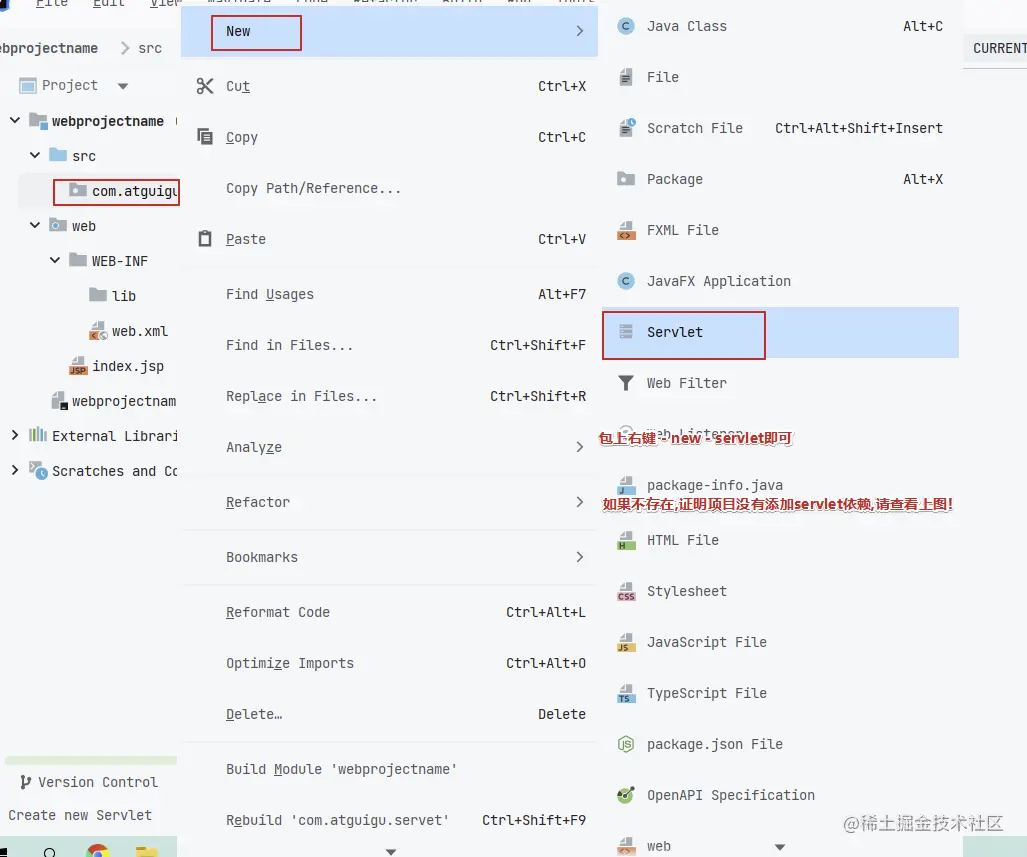This screenshot has height=857, width=1027.
Task: Select web.xml in the tree
Action: point(140,332)
